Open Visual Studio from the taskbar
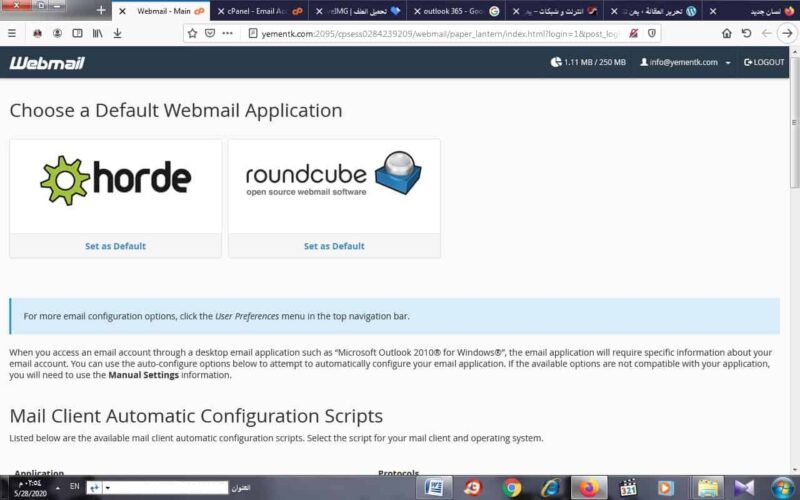Viewport: 800px width, 500px height. [744, 488]
